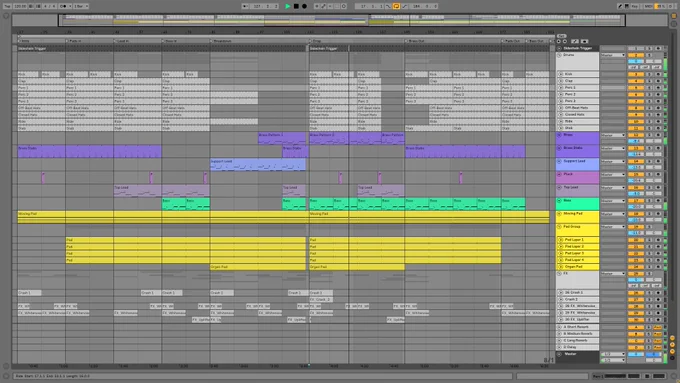Jump to the Breakdown locator
Screen dimensions: 680x383
pos(222,41)
